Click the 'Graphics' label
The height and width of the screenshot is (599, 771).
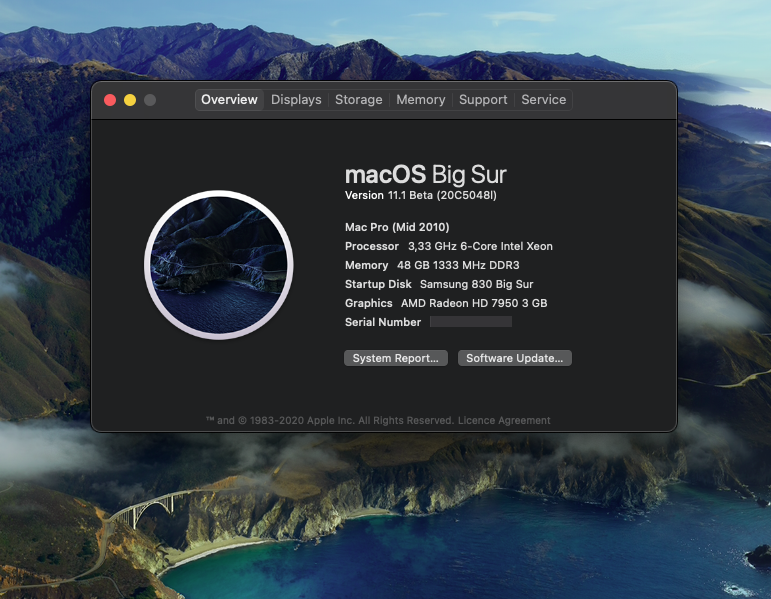[x=369, y=303]
